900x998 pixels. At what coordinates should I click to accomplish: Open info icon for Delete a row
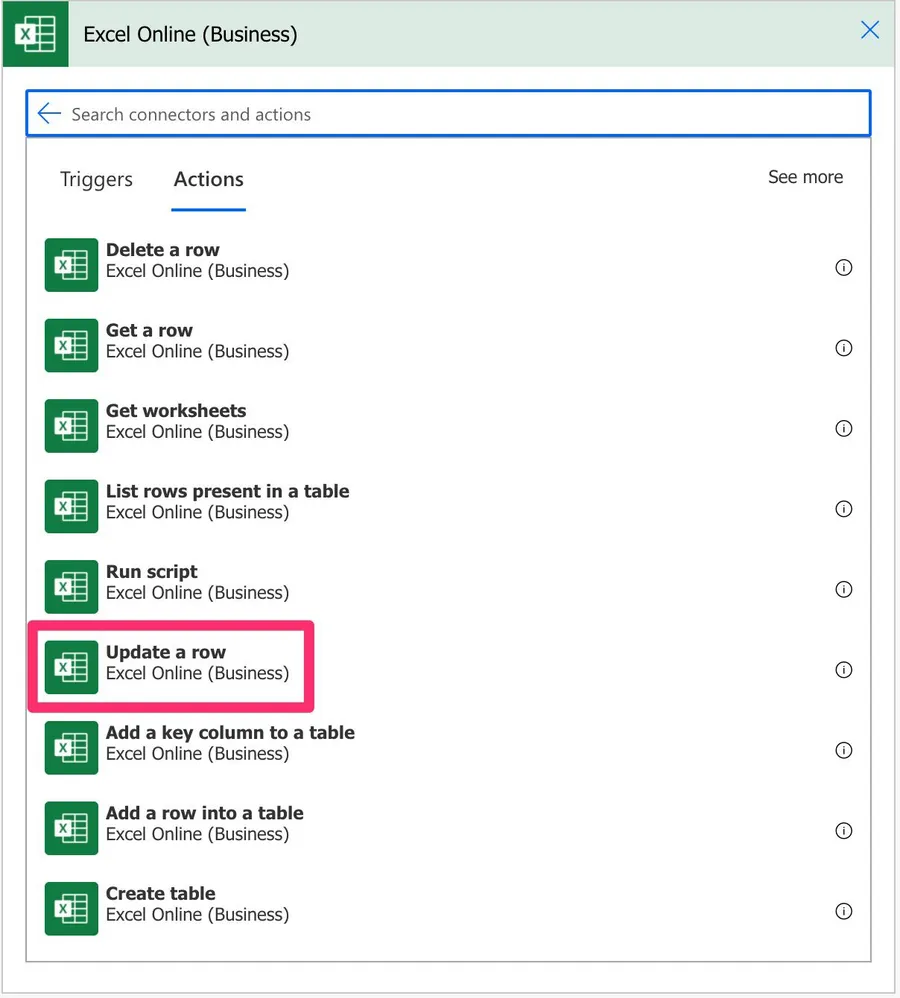843,268
